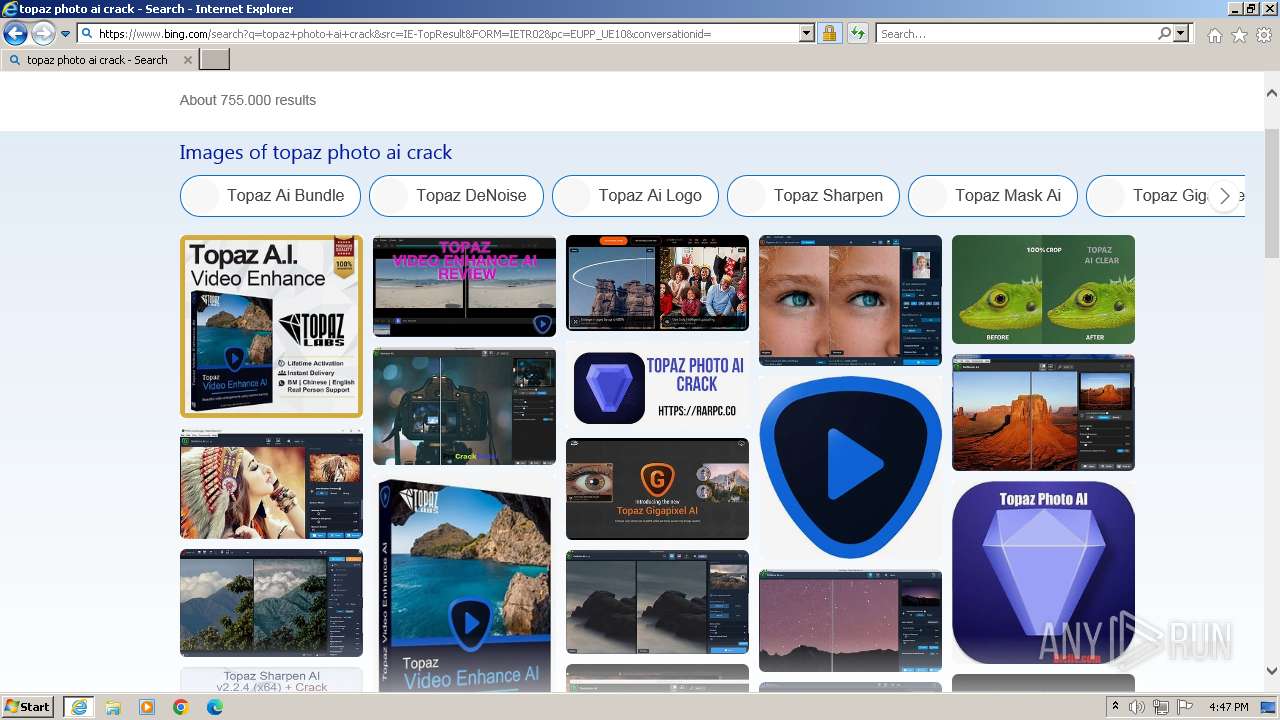The image size is (1280, 720).
Task: Open the recent pages dropdown arrow
Action: click(65, 34)
